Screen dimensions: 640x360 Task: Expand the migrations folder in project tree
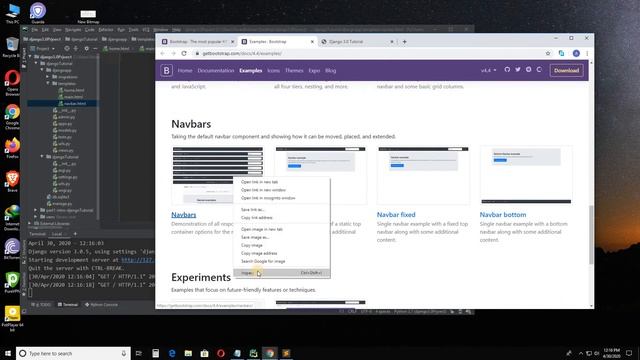(x=48, y=77)
